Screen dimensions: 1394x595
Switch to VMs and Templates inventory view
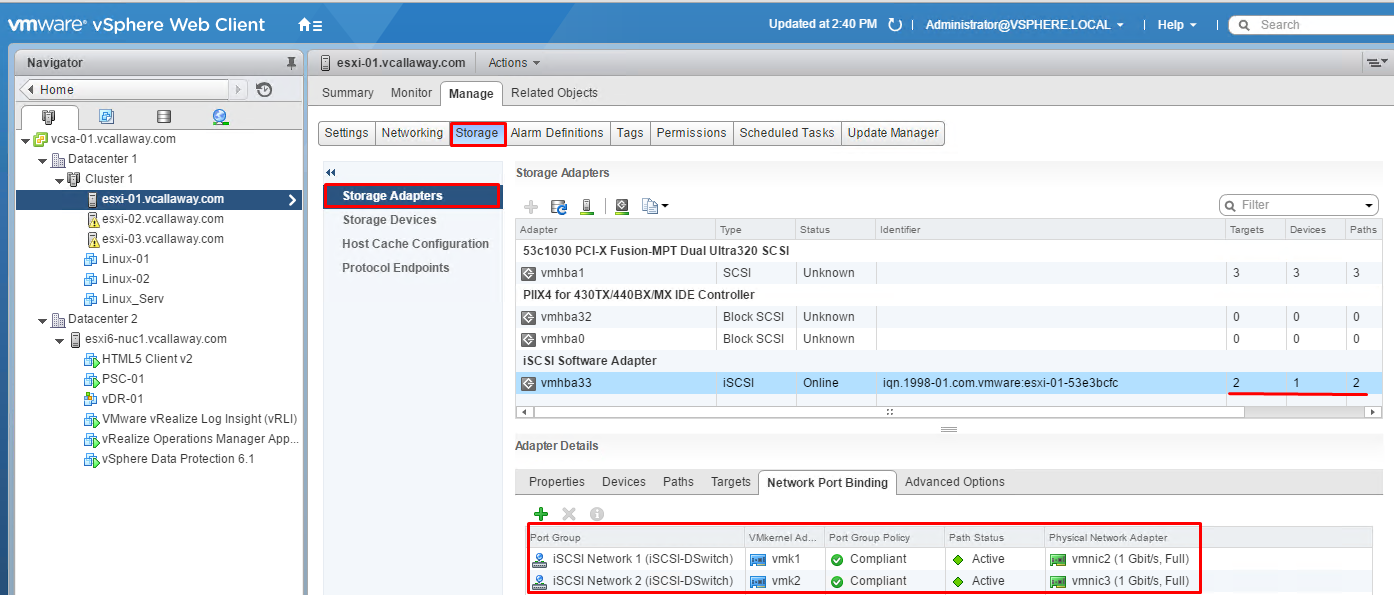106,117
